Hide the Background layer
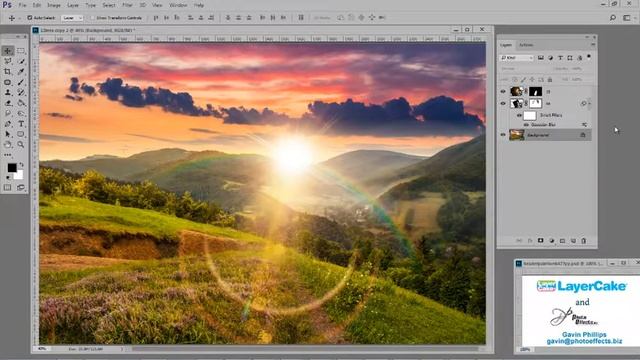The width and height of the screenshot is (640, 360). pyautogui.click(x=503, y=135)
